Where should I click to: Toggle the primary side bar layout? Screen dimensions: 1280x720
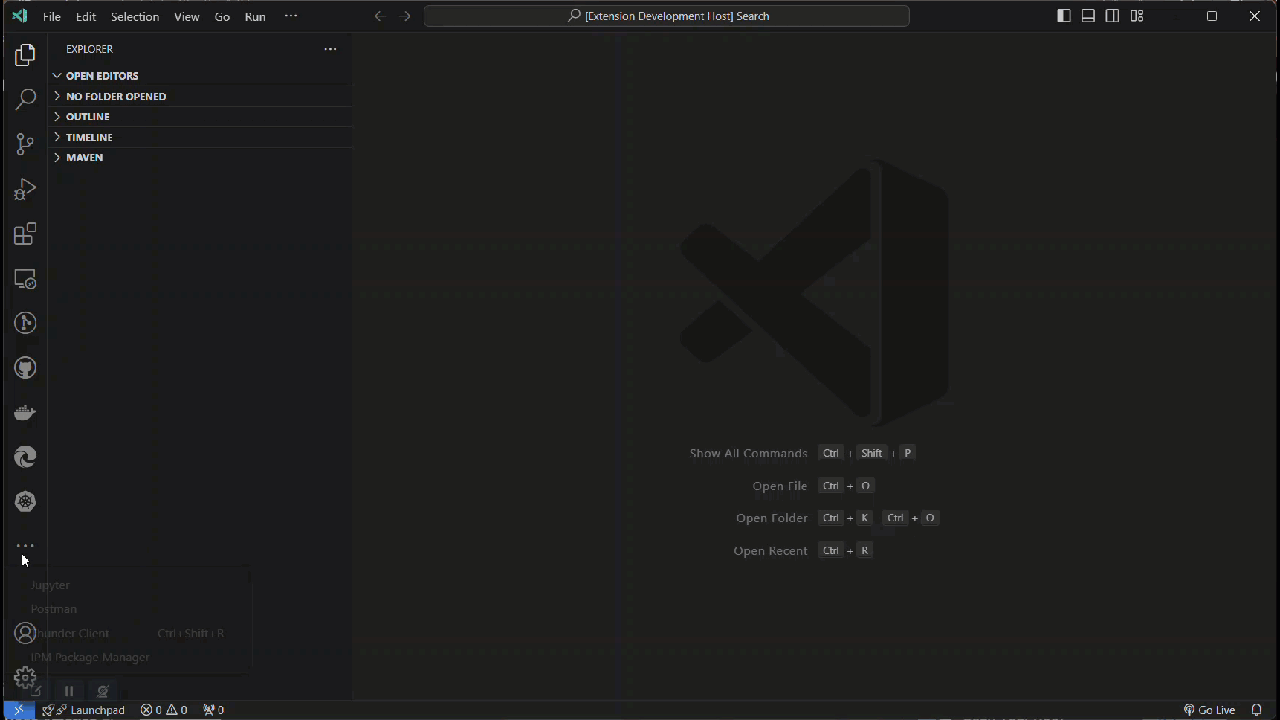coord(1064,16)
